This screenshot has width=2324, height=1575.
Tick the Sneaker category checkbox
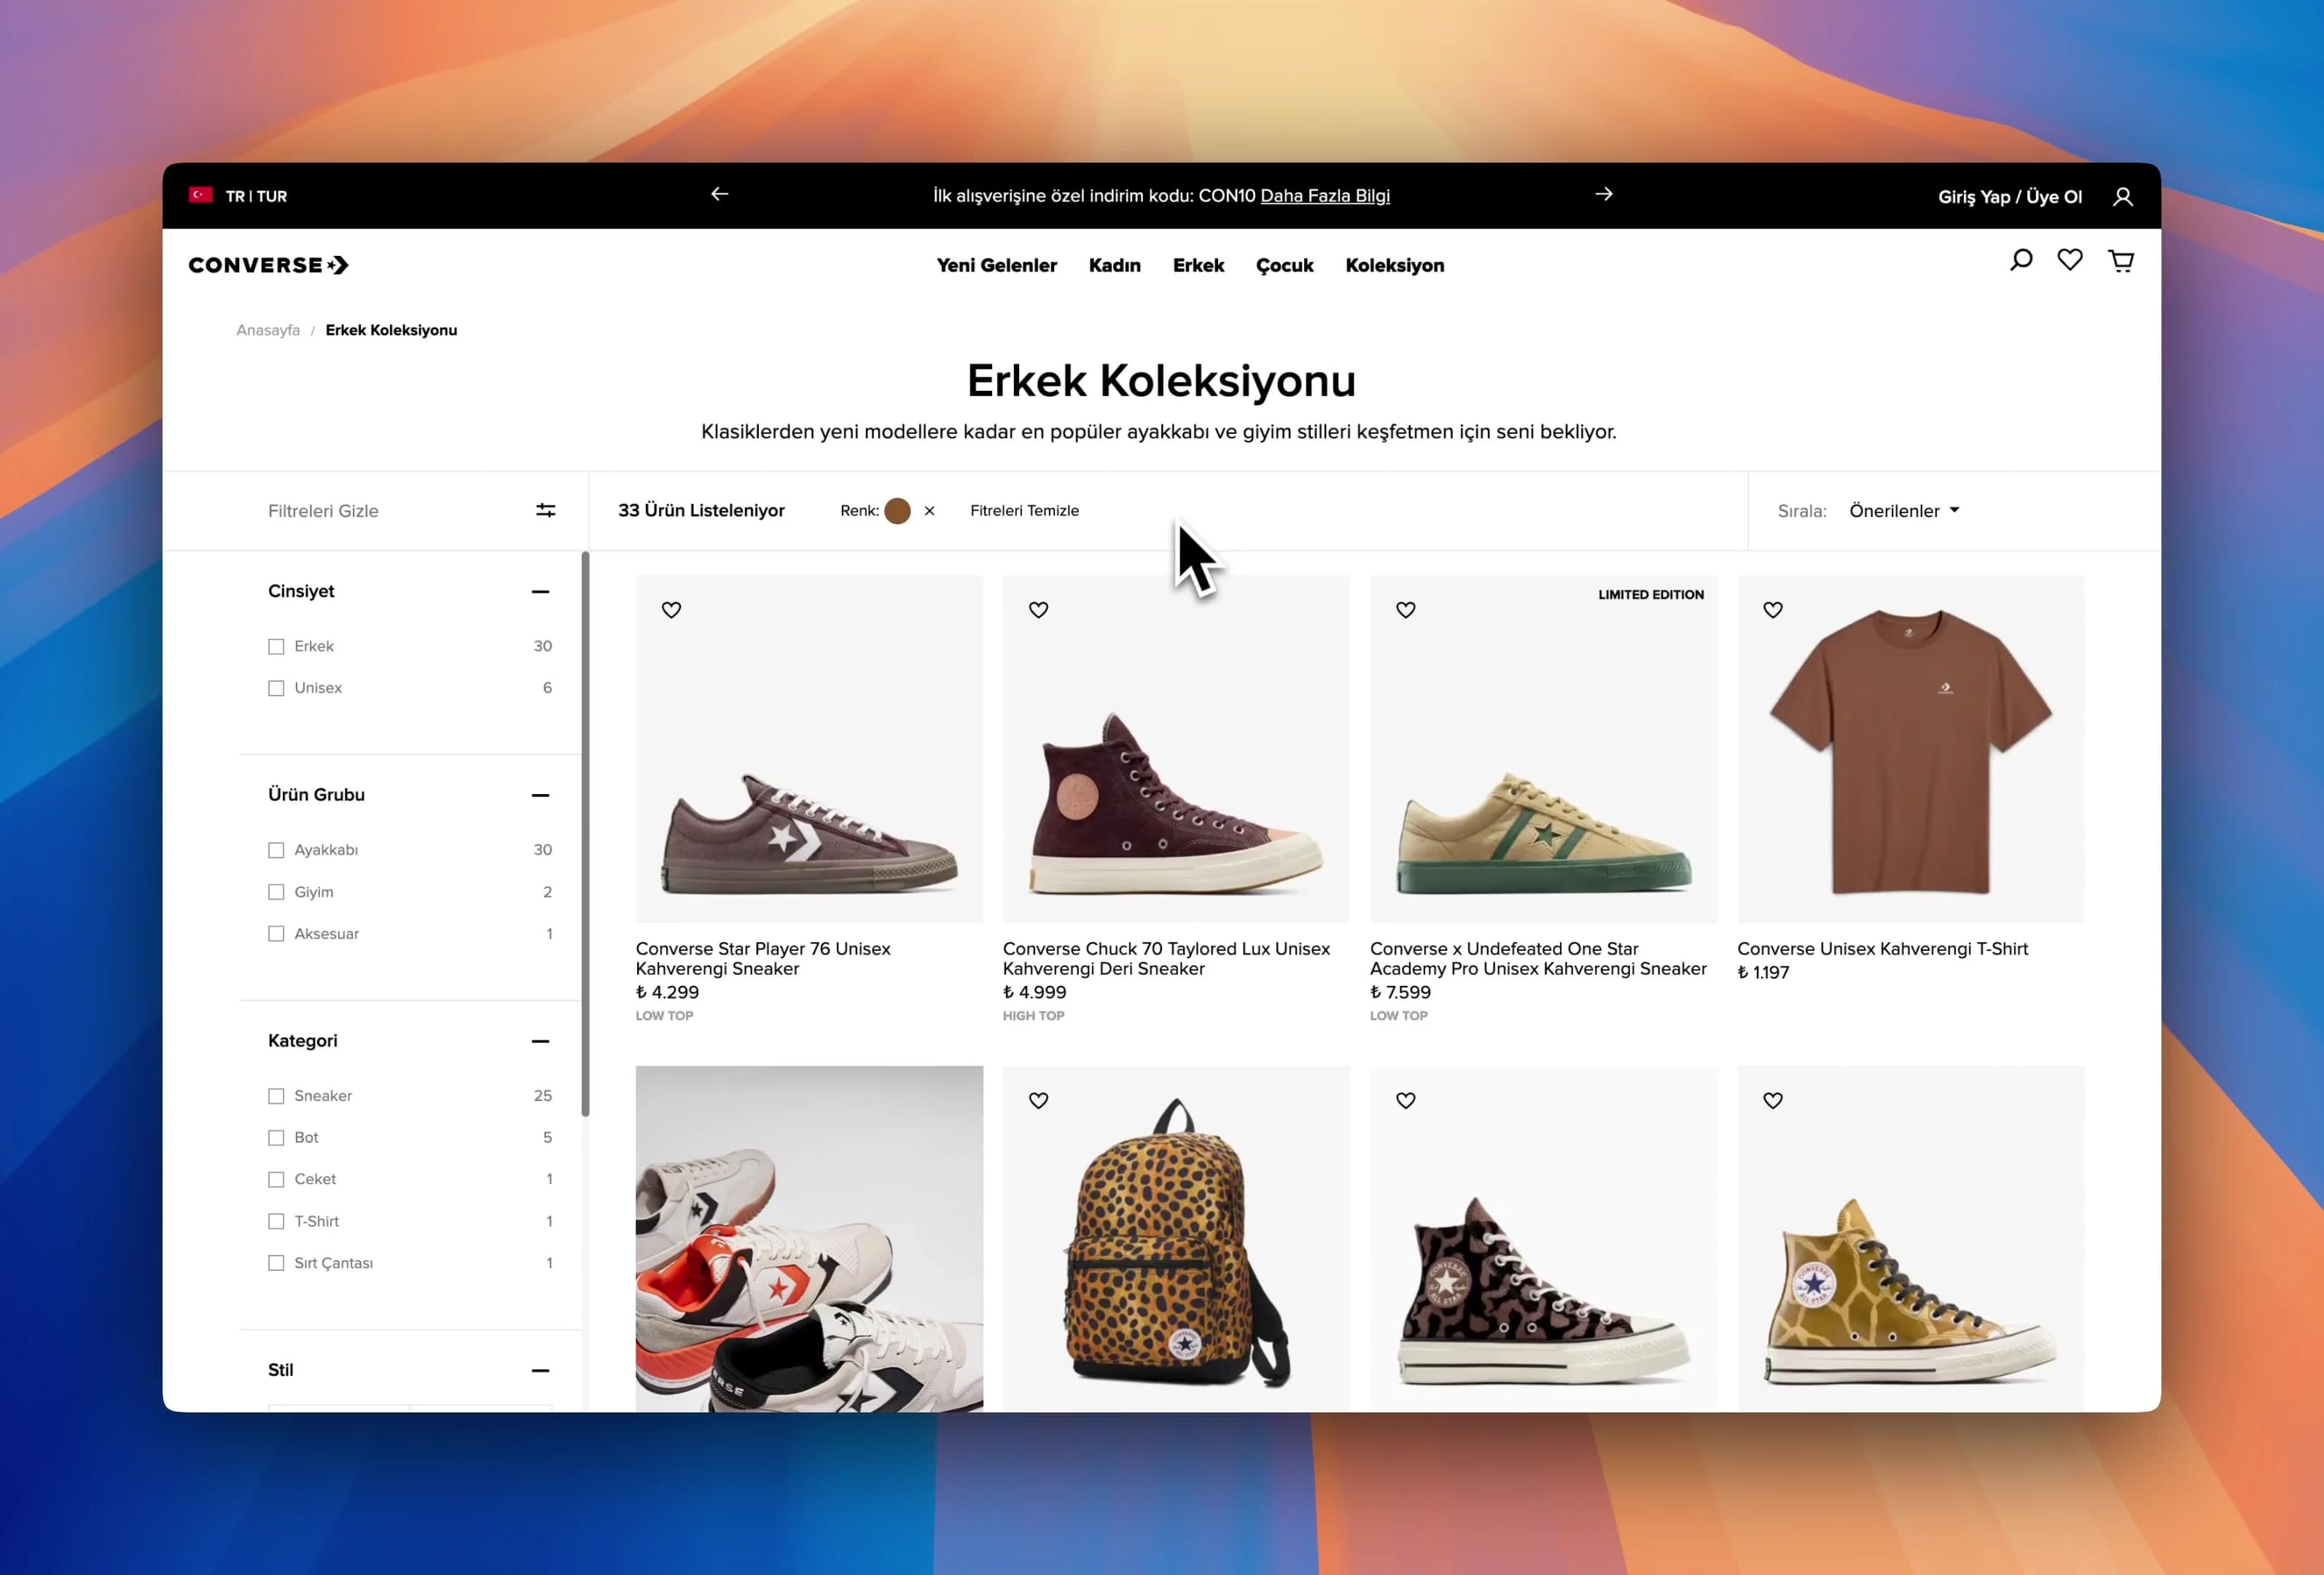click(276, 1096)
